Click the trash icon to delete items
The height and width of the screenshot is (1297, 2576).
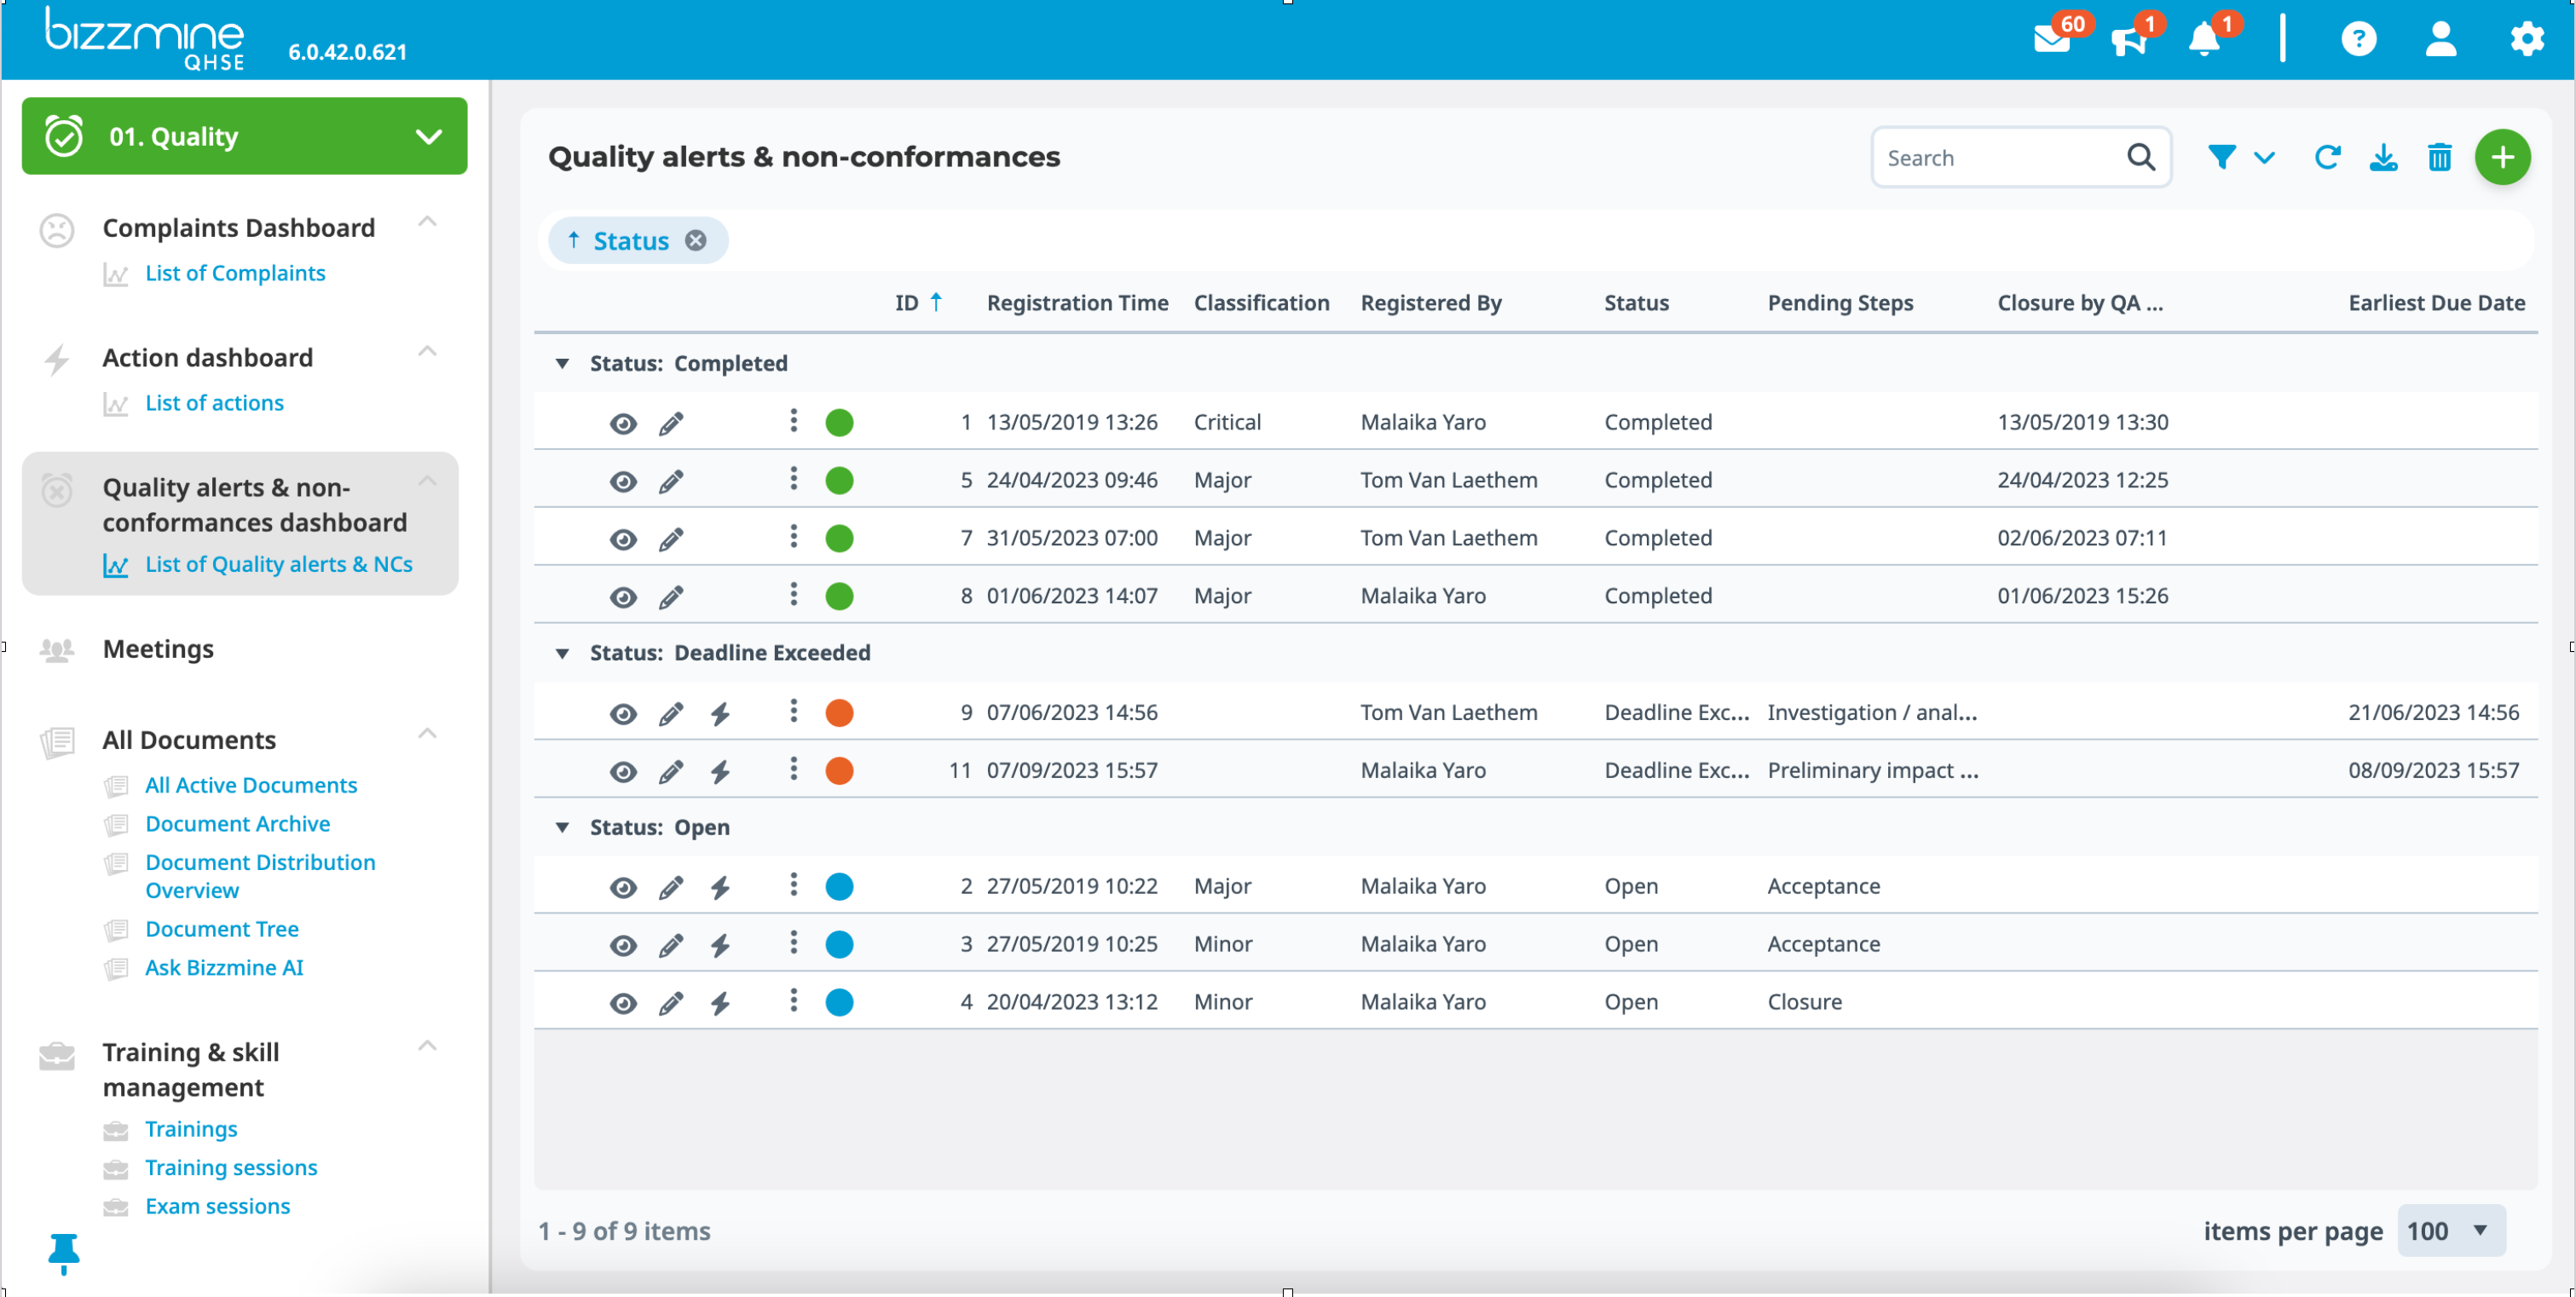(x=2440, y=157)
